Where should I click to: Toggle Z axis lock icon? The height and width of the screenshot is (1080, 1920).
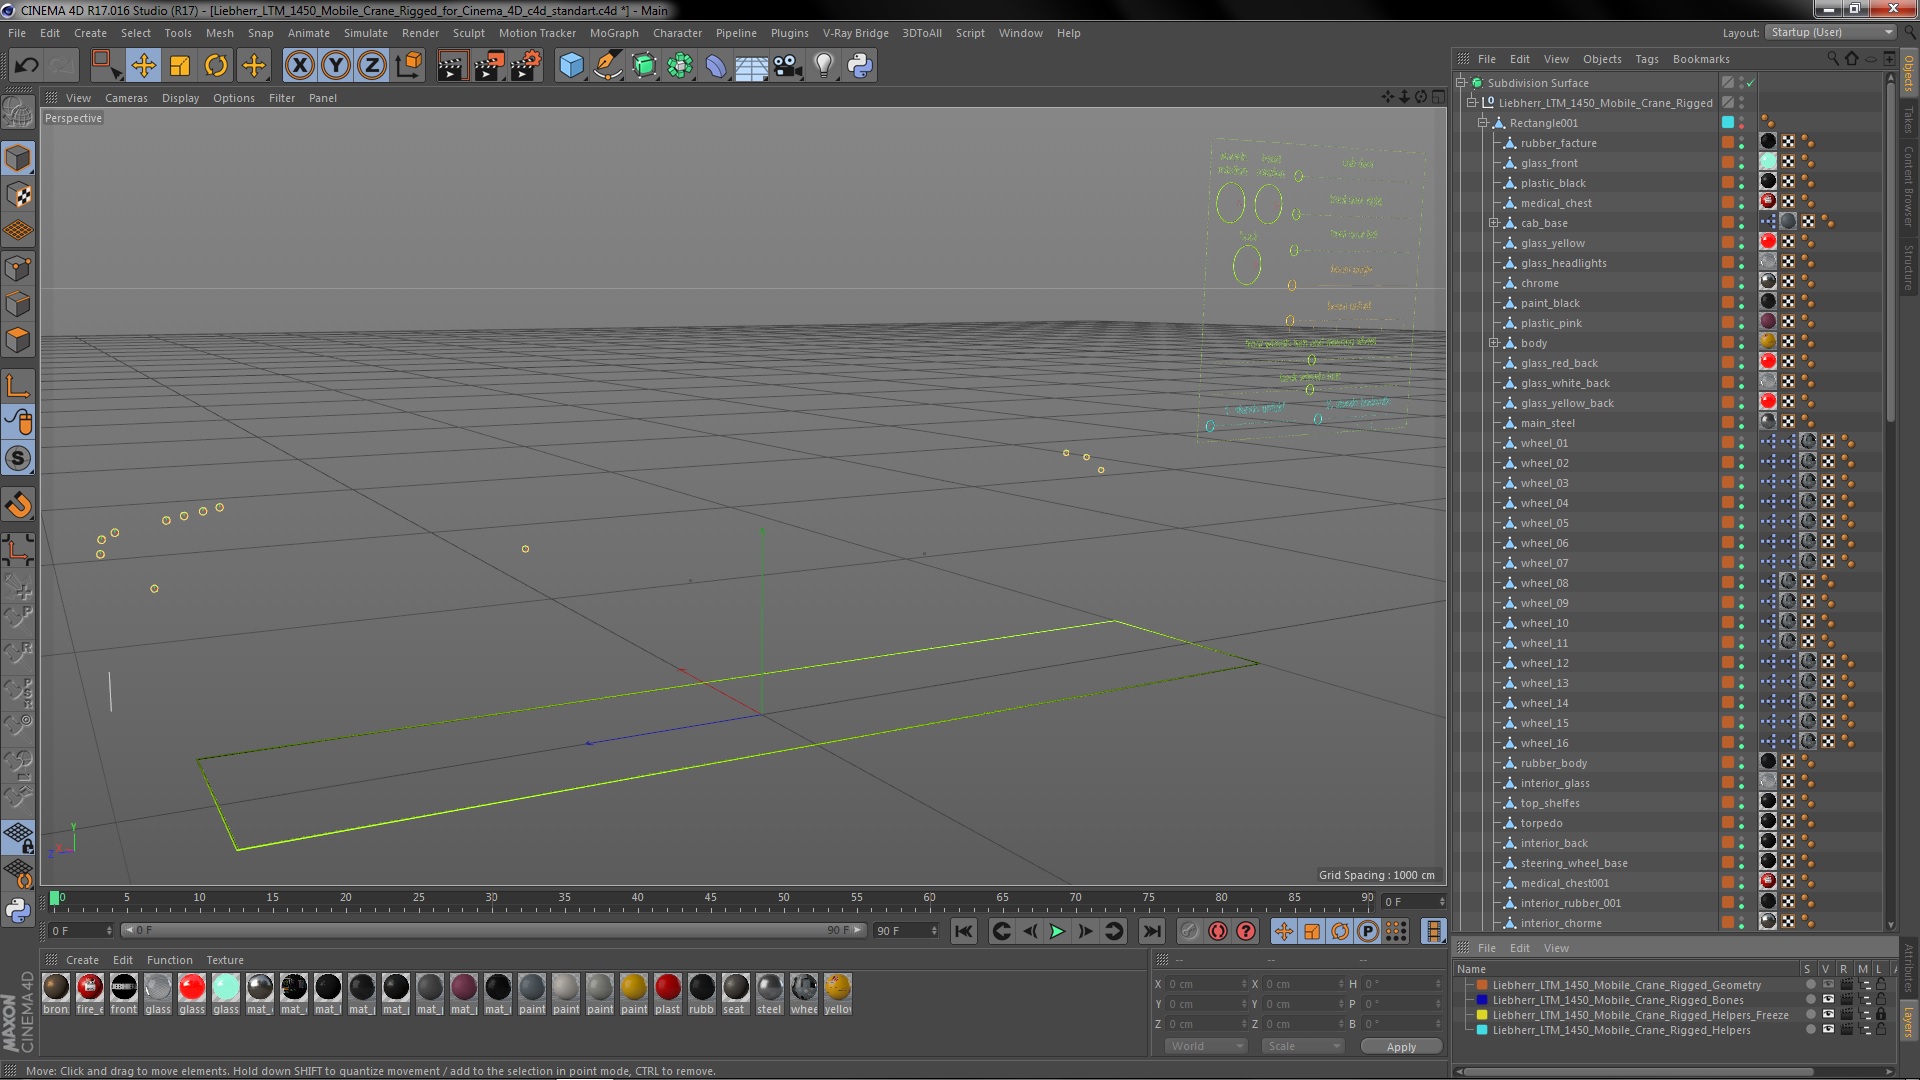pos(372,66)
